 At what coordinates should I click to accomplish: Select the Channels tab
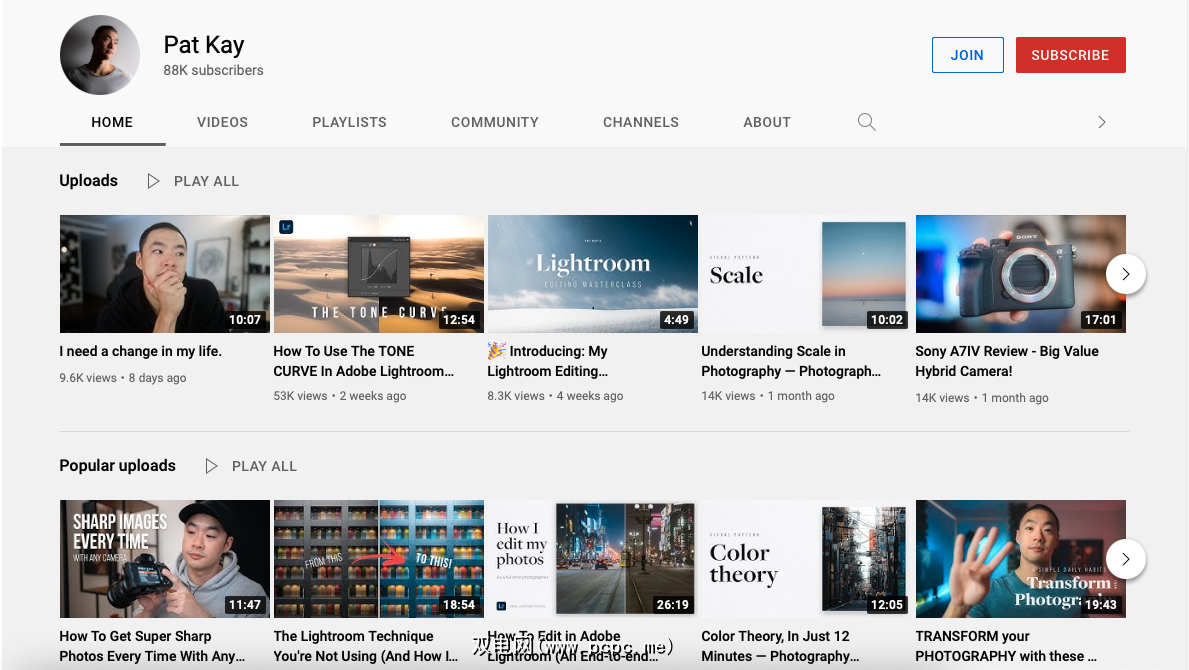640,122
